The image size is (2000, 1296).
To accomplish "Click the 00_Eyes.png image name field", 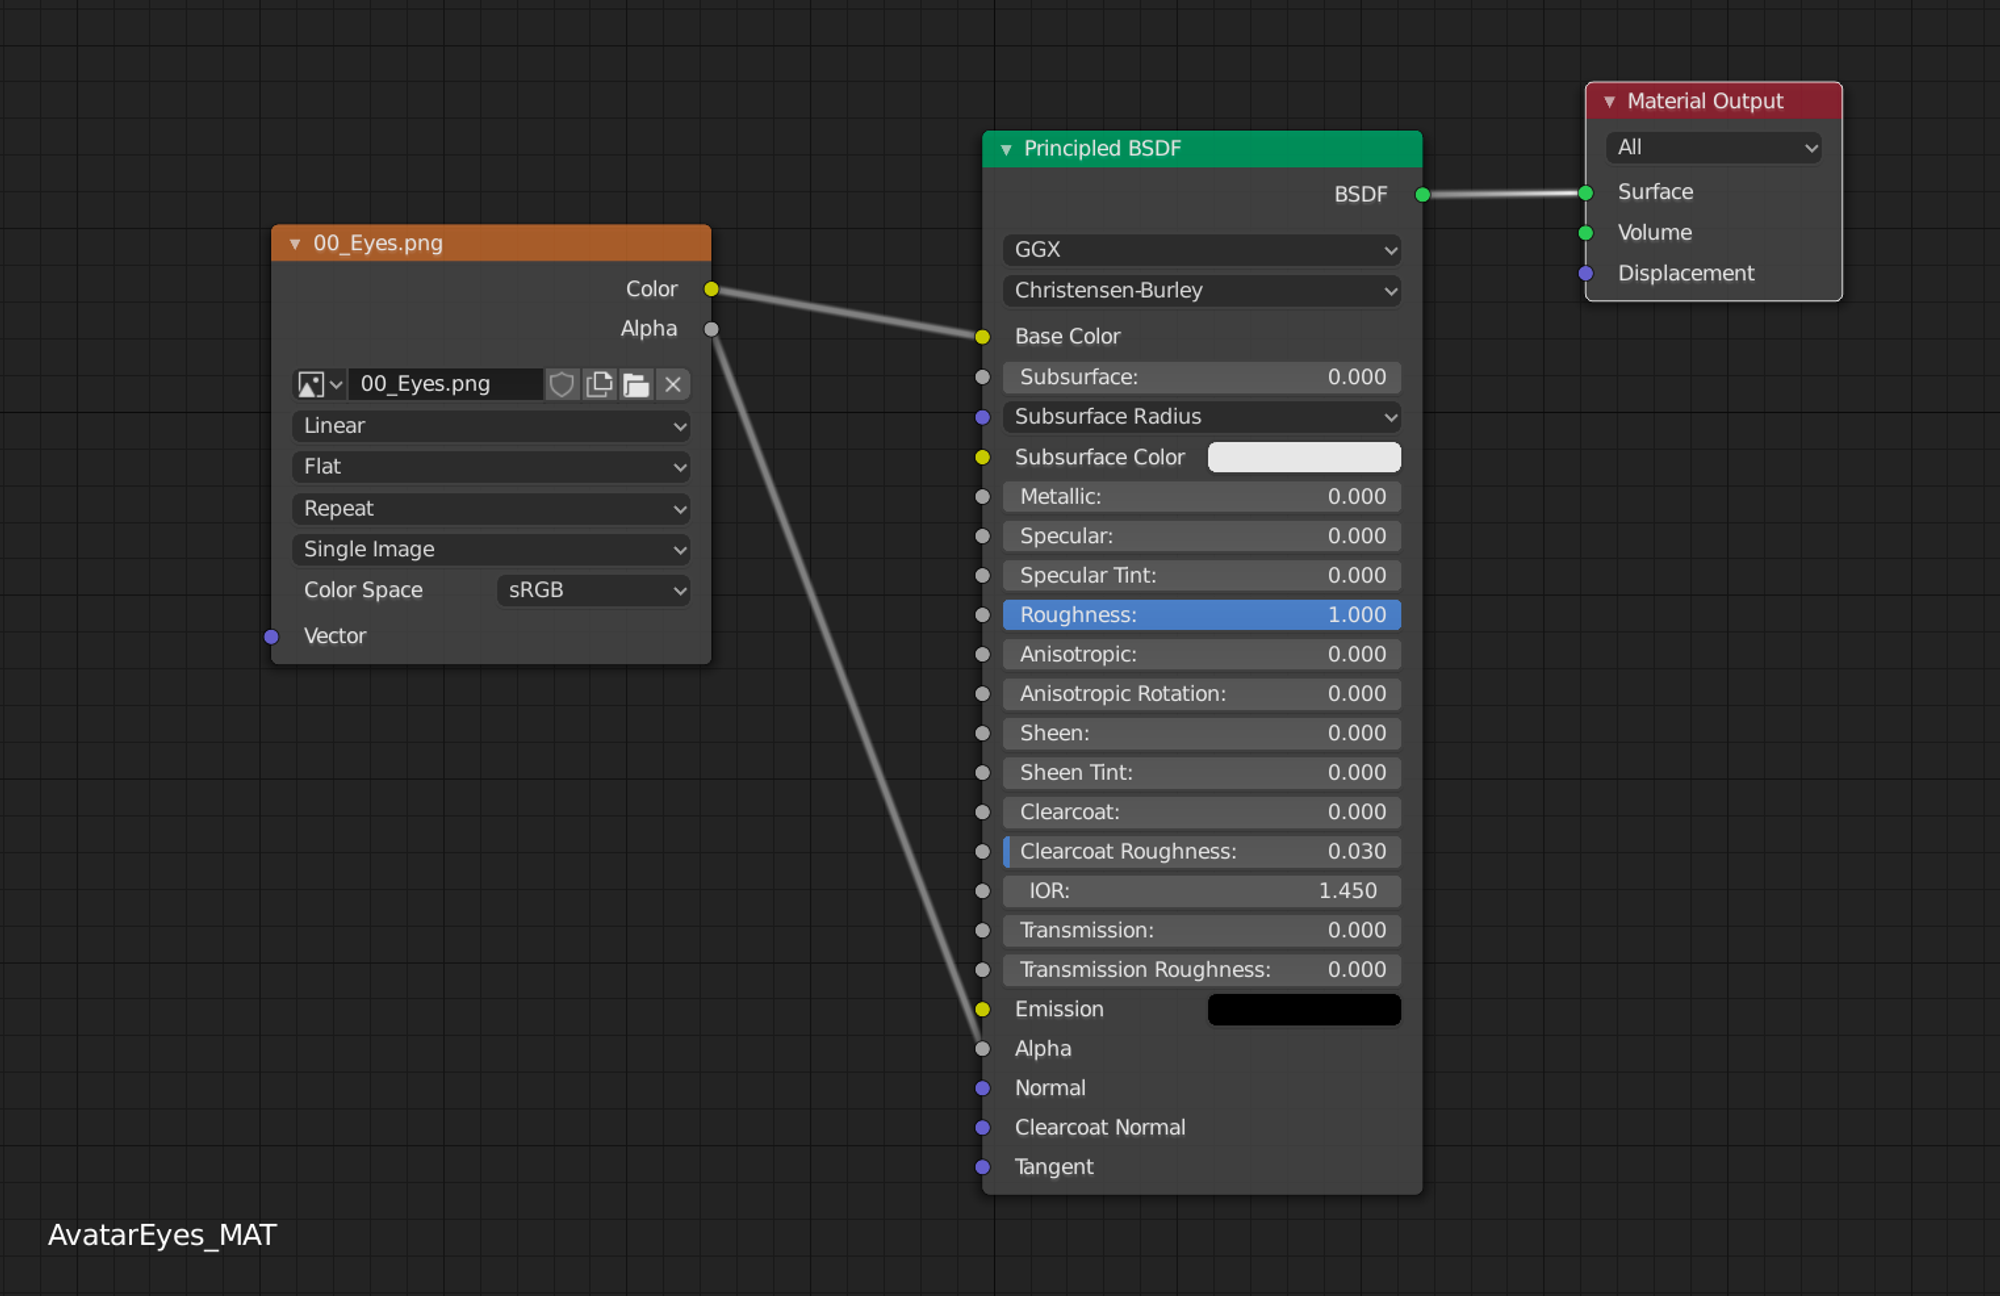I will coord(445,385).
